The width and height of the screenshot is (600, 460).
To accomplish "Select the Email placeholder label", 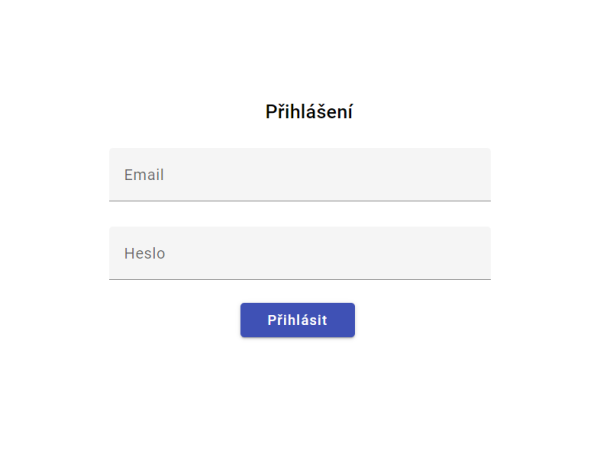I will coord(144,175).
